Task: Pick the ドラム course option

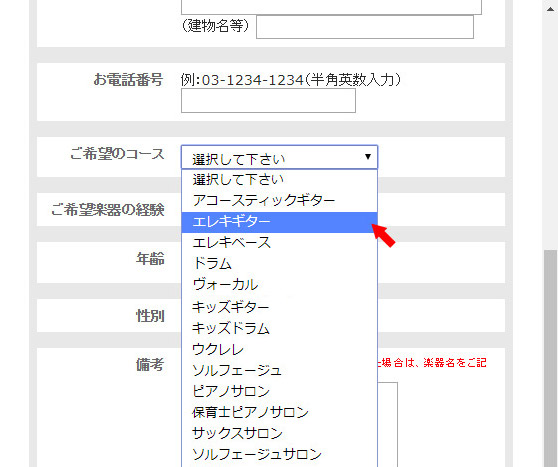Action: [x=279, y=264]
